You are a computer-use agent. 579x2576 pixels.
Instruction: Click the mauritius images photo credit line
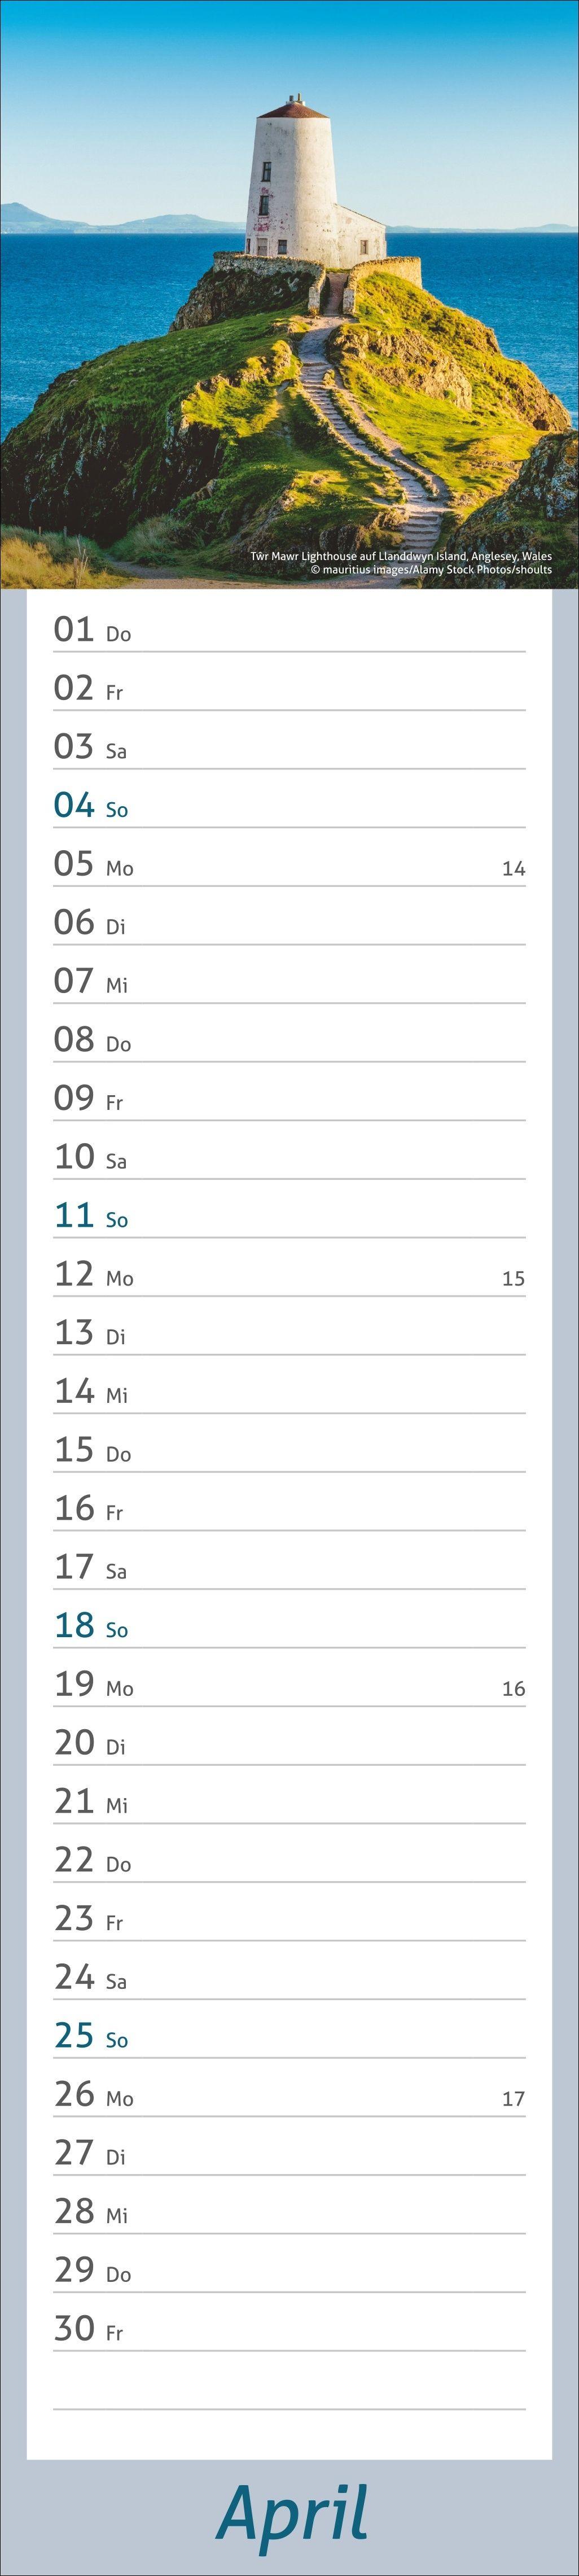point(431,570)
